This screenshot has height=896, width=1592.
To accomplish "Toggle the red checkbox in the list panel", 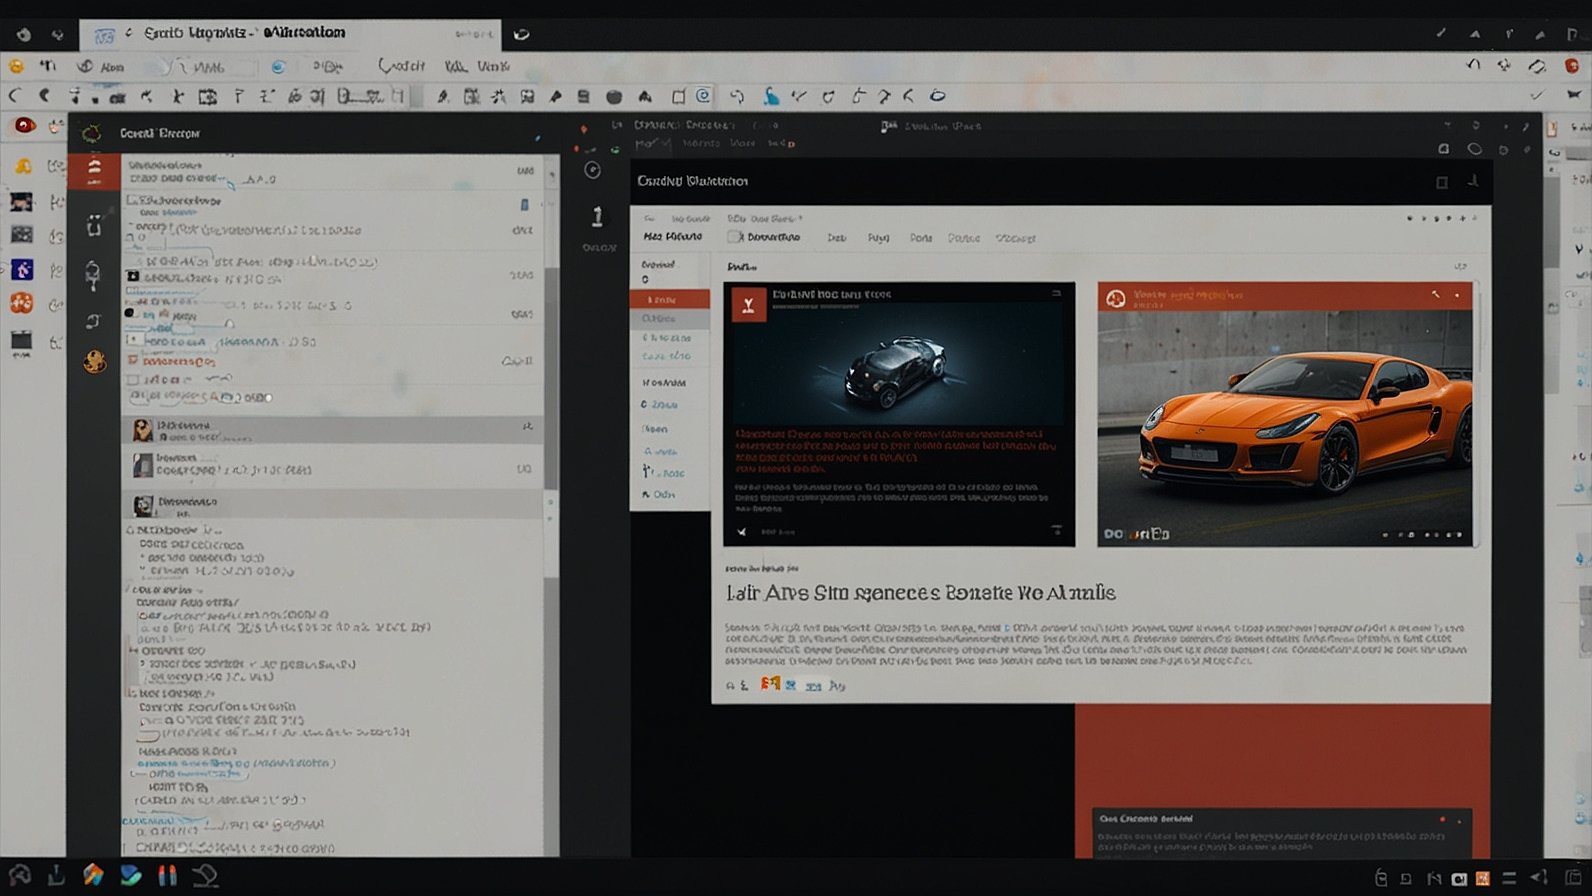I will (133, 360).
